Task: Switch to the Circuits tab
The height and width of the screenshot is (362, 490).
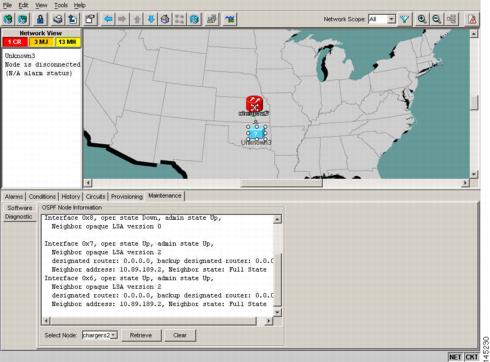Action: 95,197
